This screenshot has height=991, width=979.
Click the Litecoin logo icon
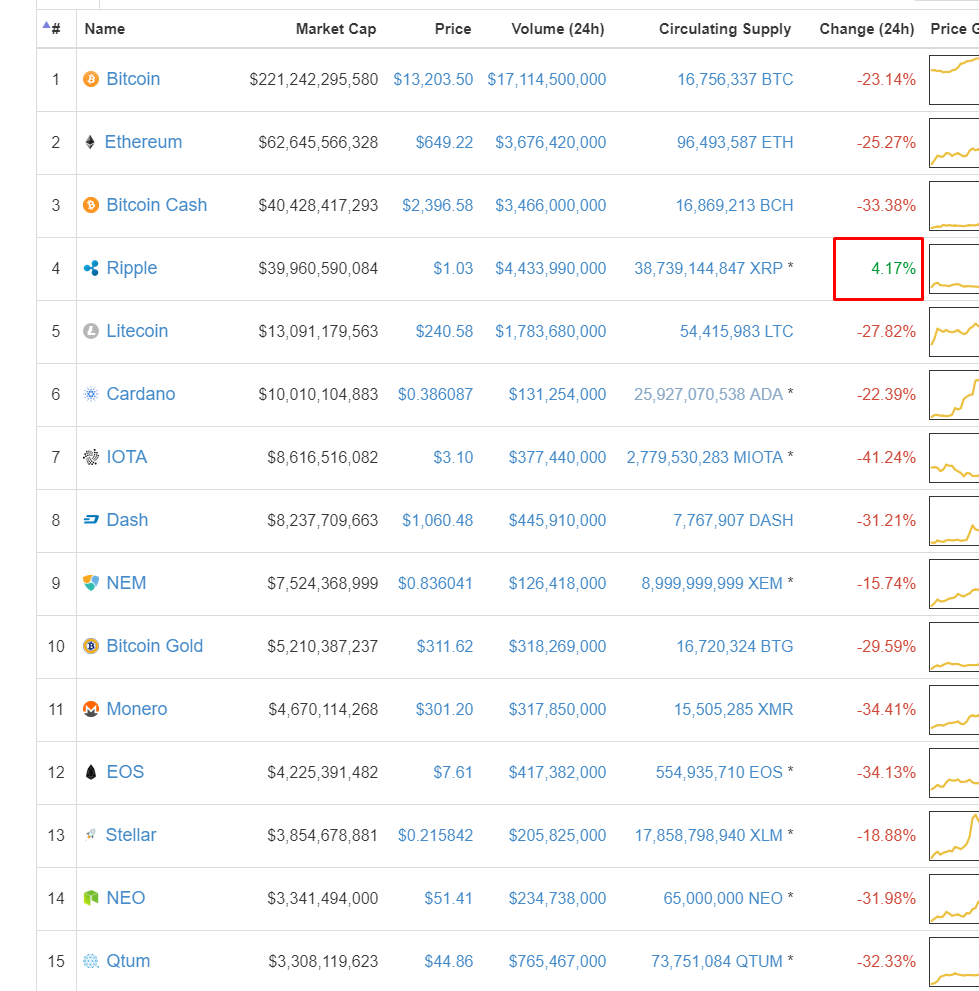[91, 331]
